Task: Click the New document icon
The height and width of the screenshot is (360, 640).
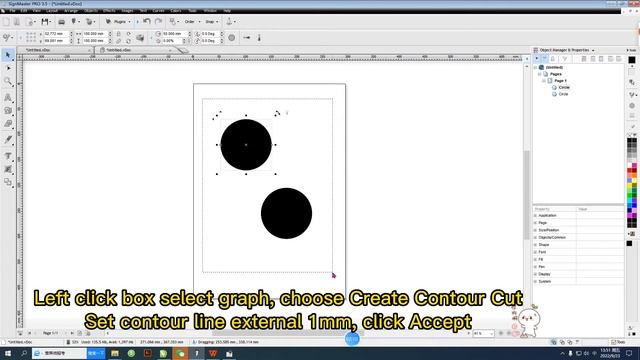Action: (x=6, y=22)
